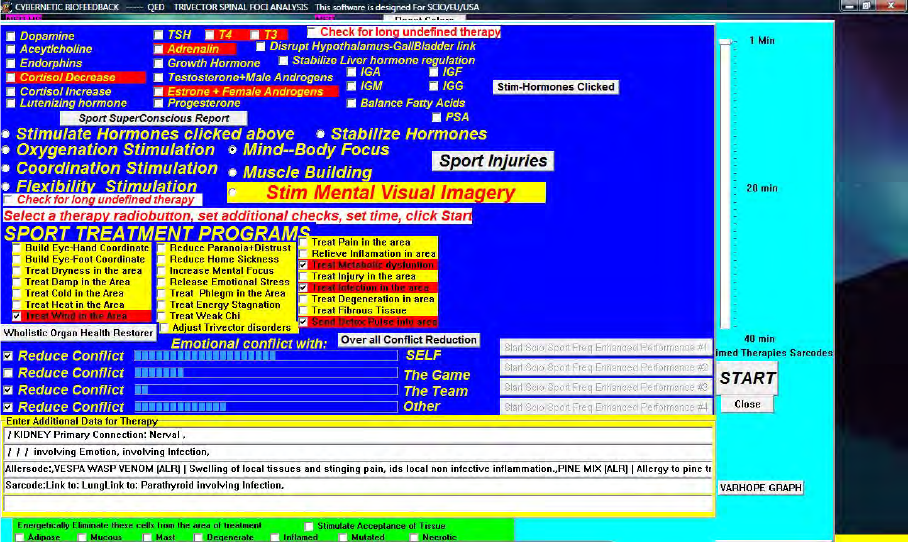Check Build Eye-Hand Coordinate program
908x542 pixels.
pyautogui.click(x=17, y=248)
